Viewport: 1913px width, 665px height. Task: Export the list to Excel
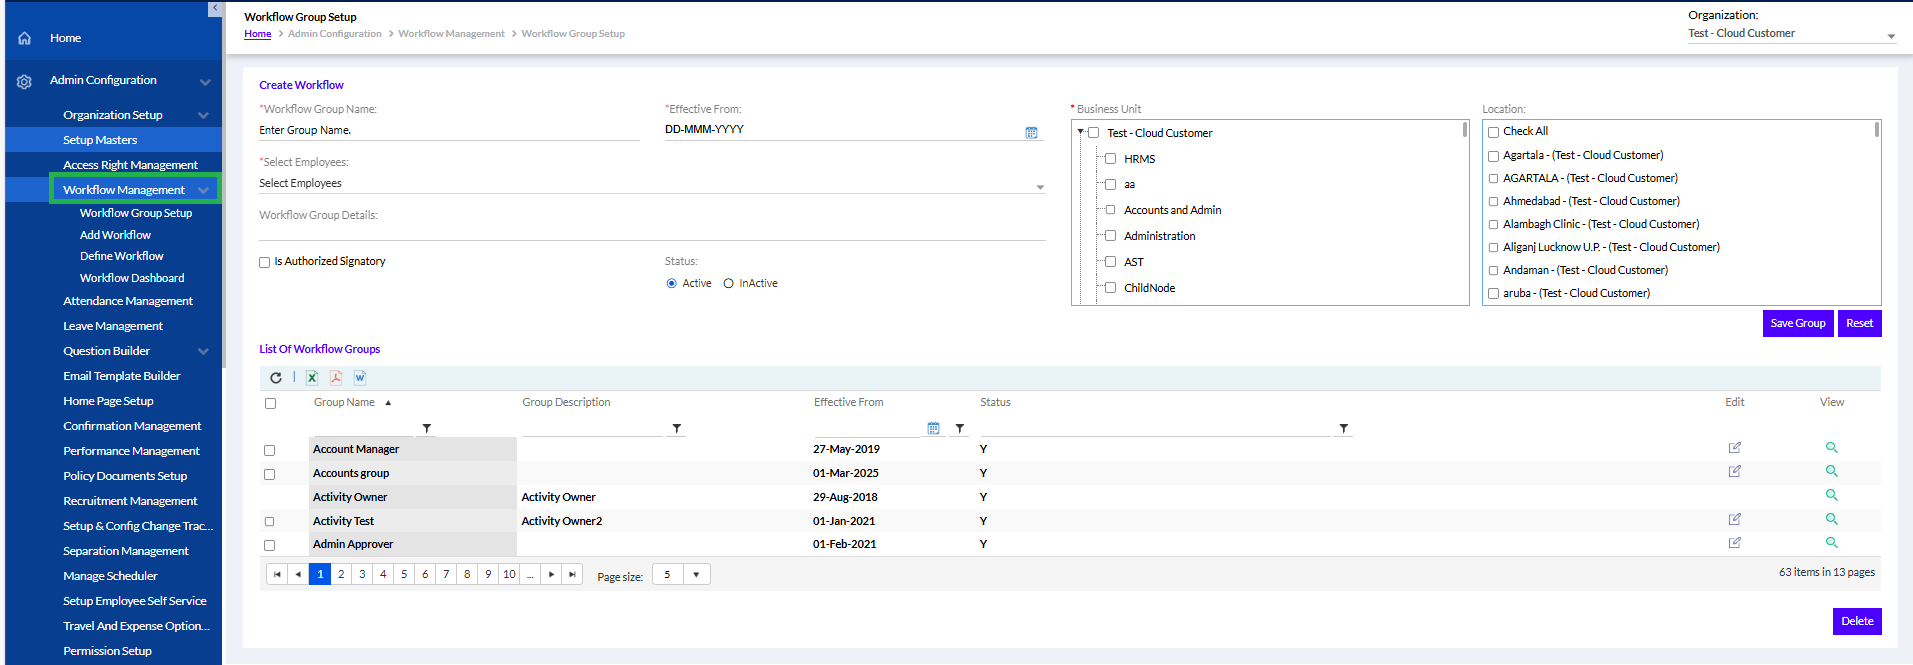[x=312, y=378]
